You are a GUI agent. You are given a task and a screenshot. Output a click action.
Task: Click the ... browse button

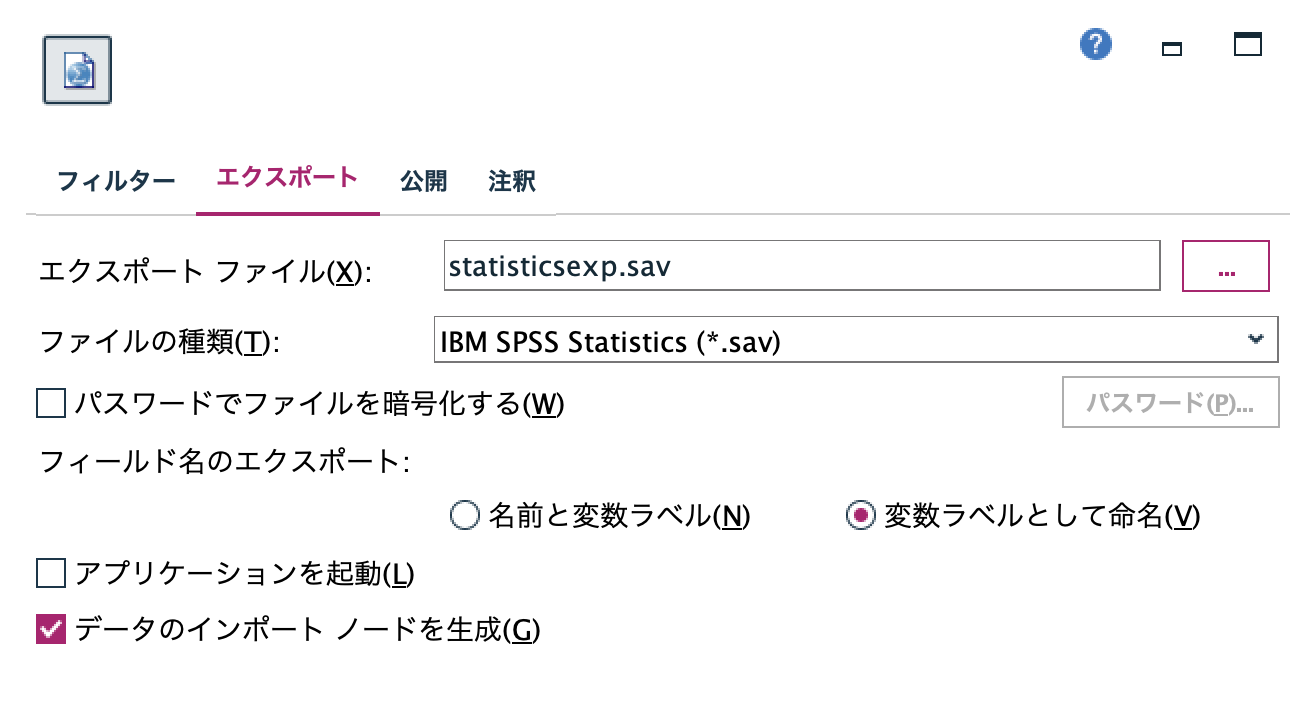point(1225,265)
